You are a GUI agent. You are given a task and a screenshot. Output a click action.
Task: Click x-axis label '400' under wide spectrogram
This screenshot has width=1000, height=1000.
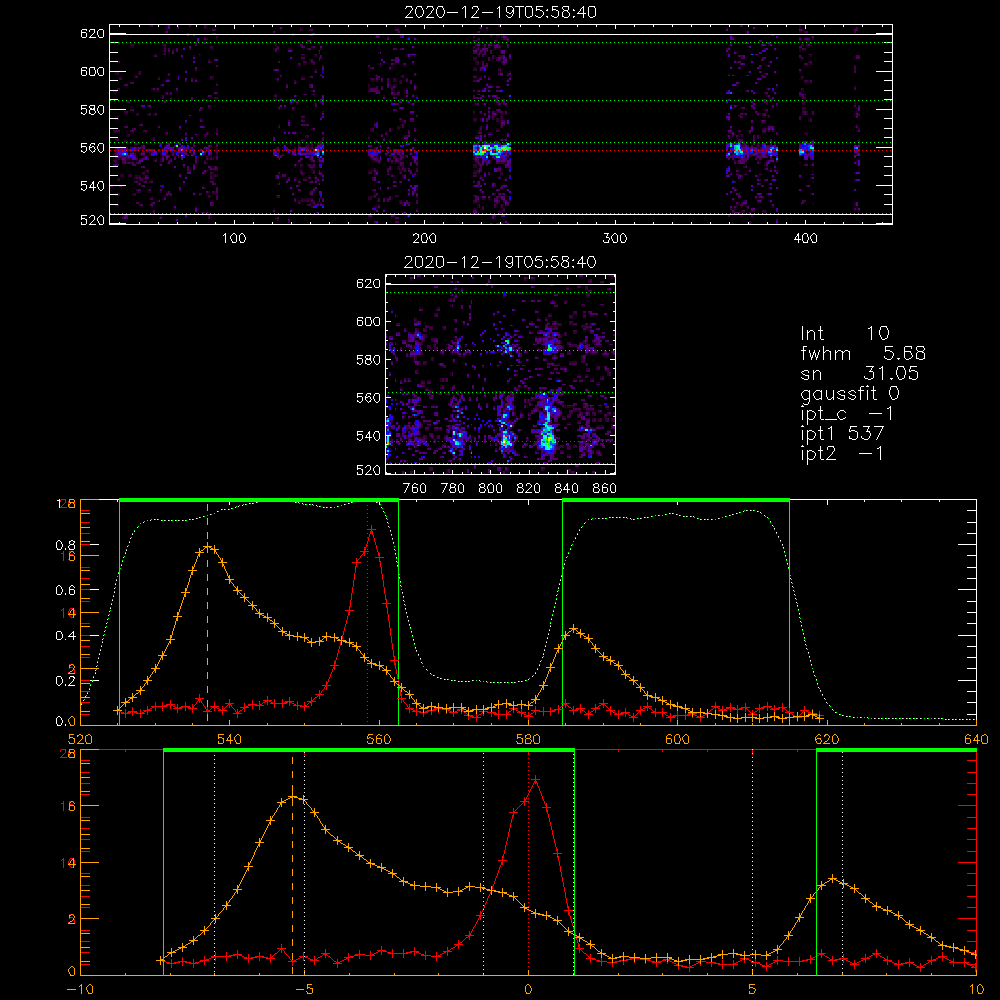coord(805,238)
